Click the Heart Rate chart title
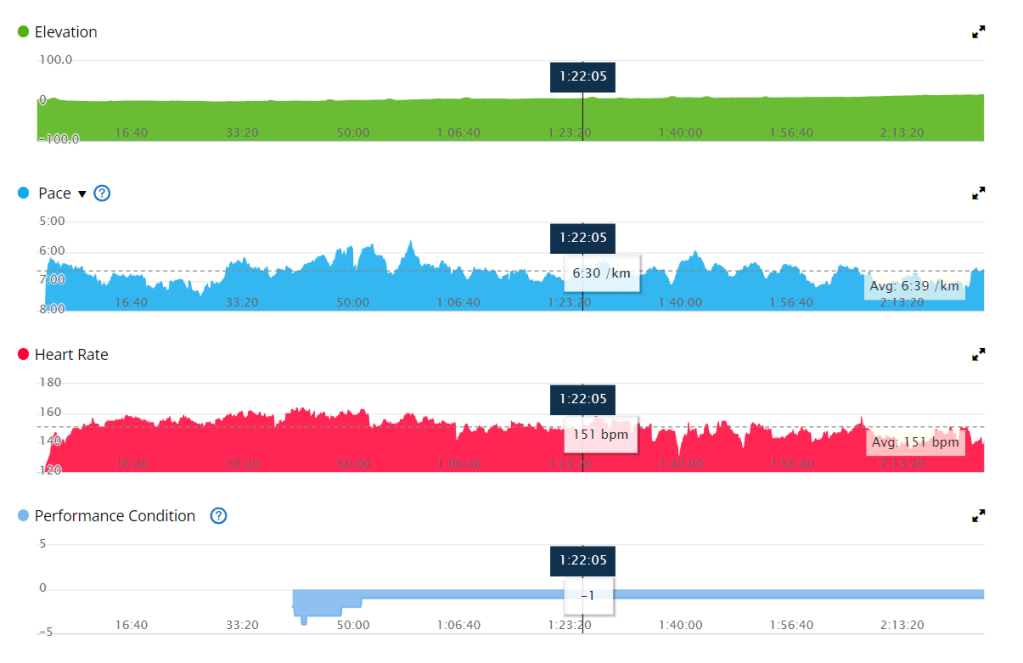Image resolution: width=1023 pixels, height=663 pixels. point(71,355)
